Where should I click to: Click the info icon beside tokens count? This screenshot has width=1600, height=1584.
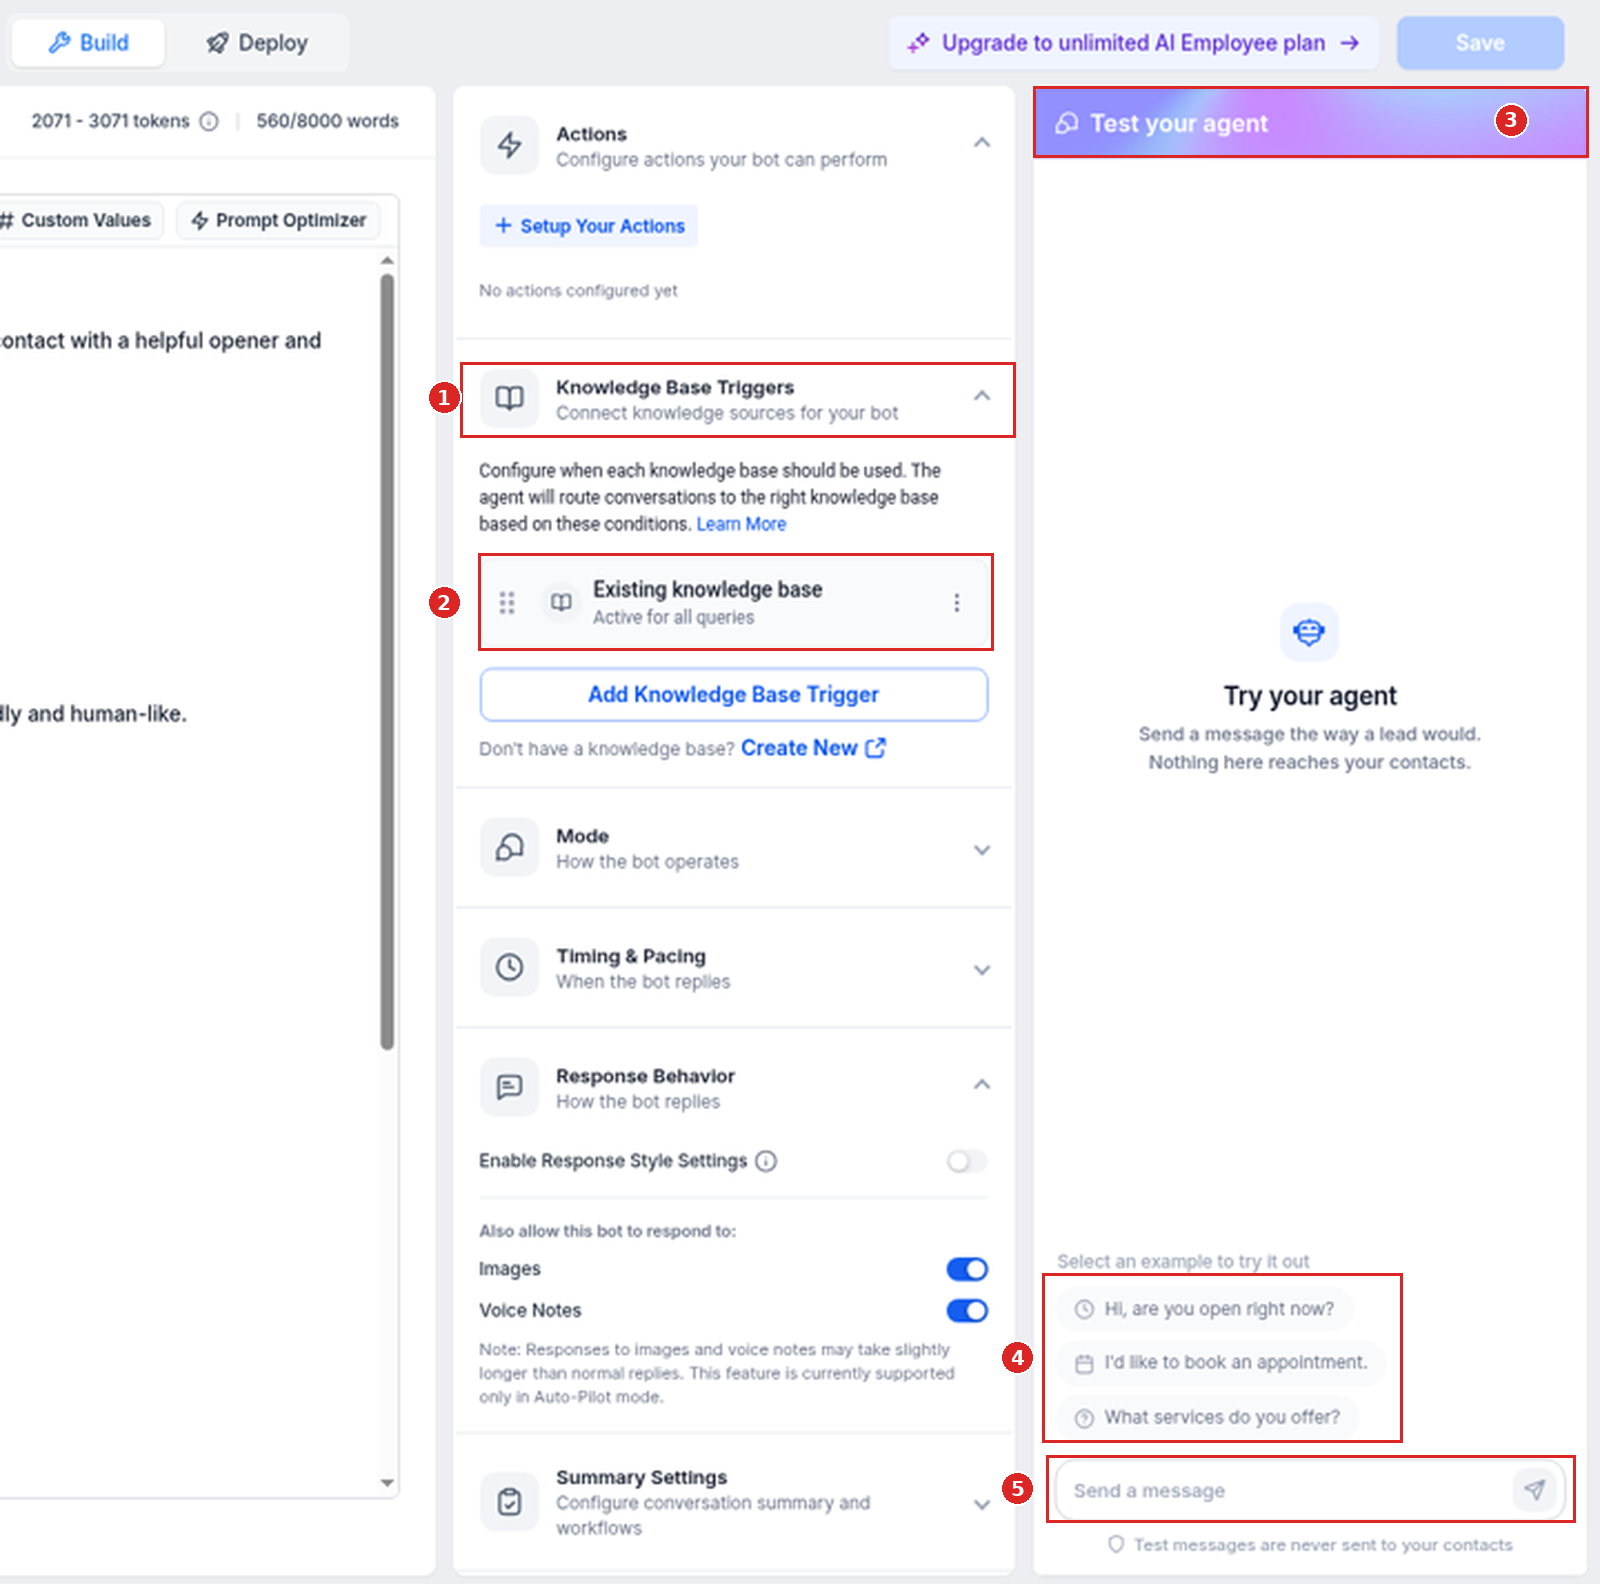(x=208, y=121)
